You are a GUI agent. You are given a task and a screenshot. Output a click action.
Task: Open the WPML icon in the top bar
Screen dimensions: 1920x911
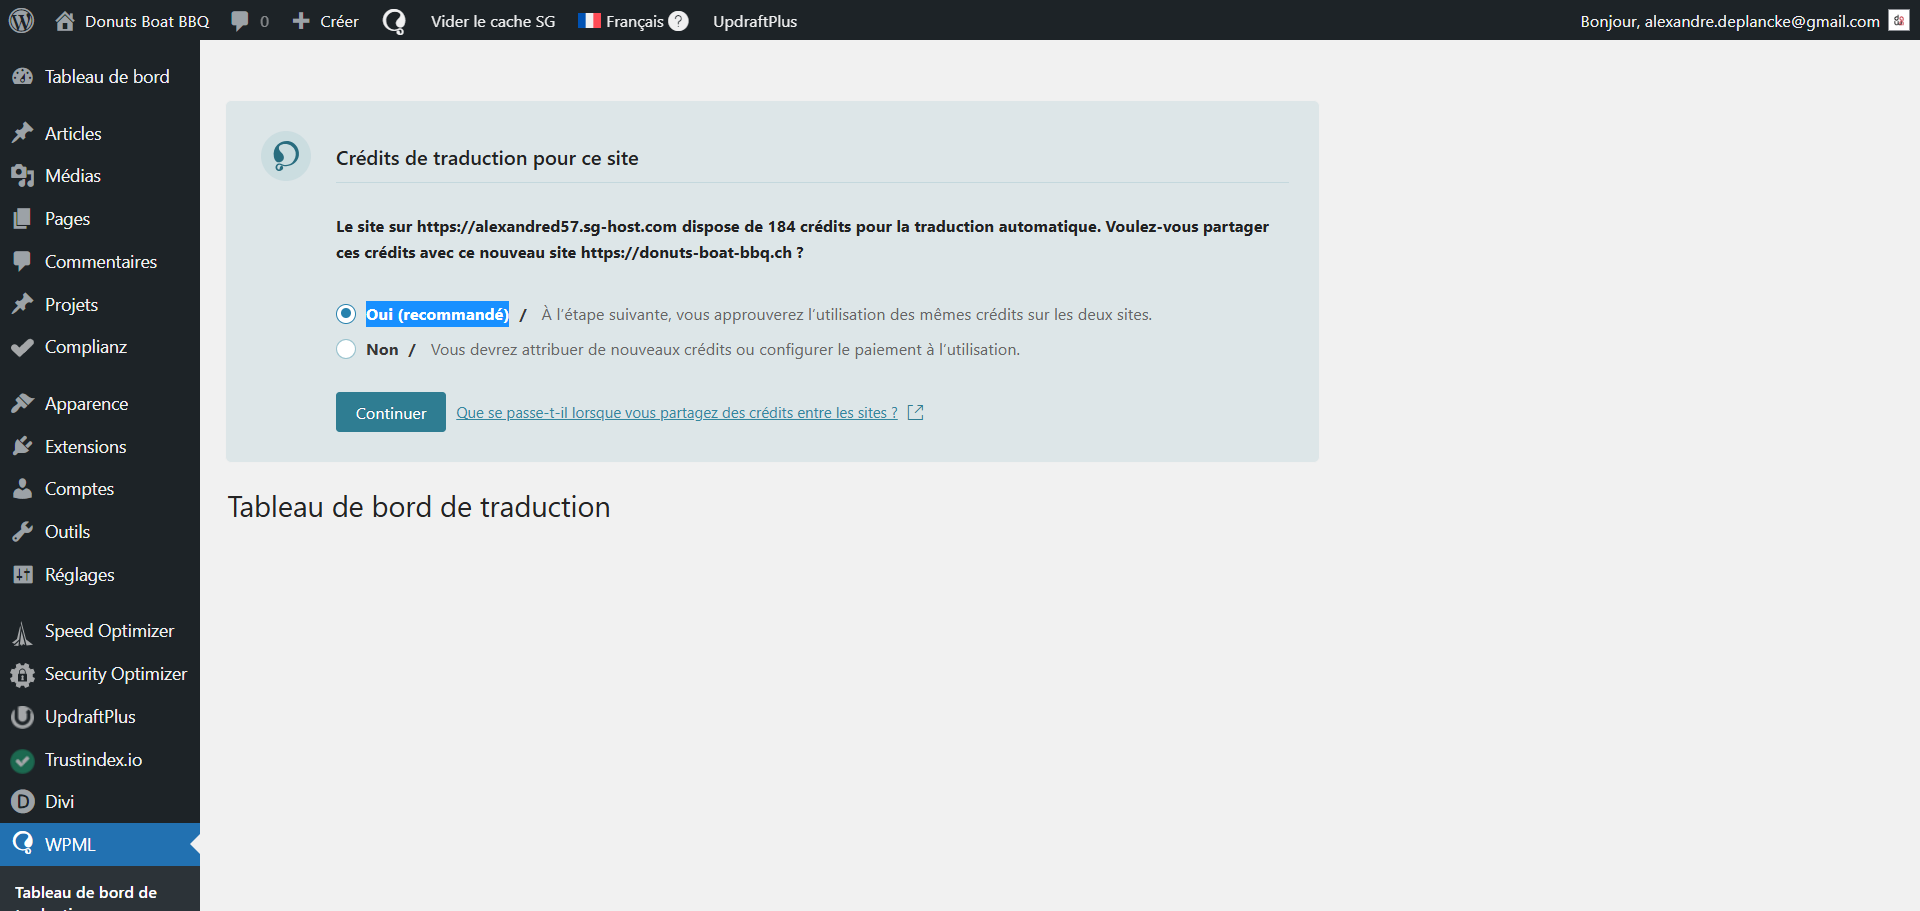coord(394,21)
